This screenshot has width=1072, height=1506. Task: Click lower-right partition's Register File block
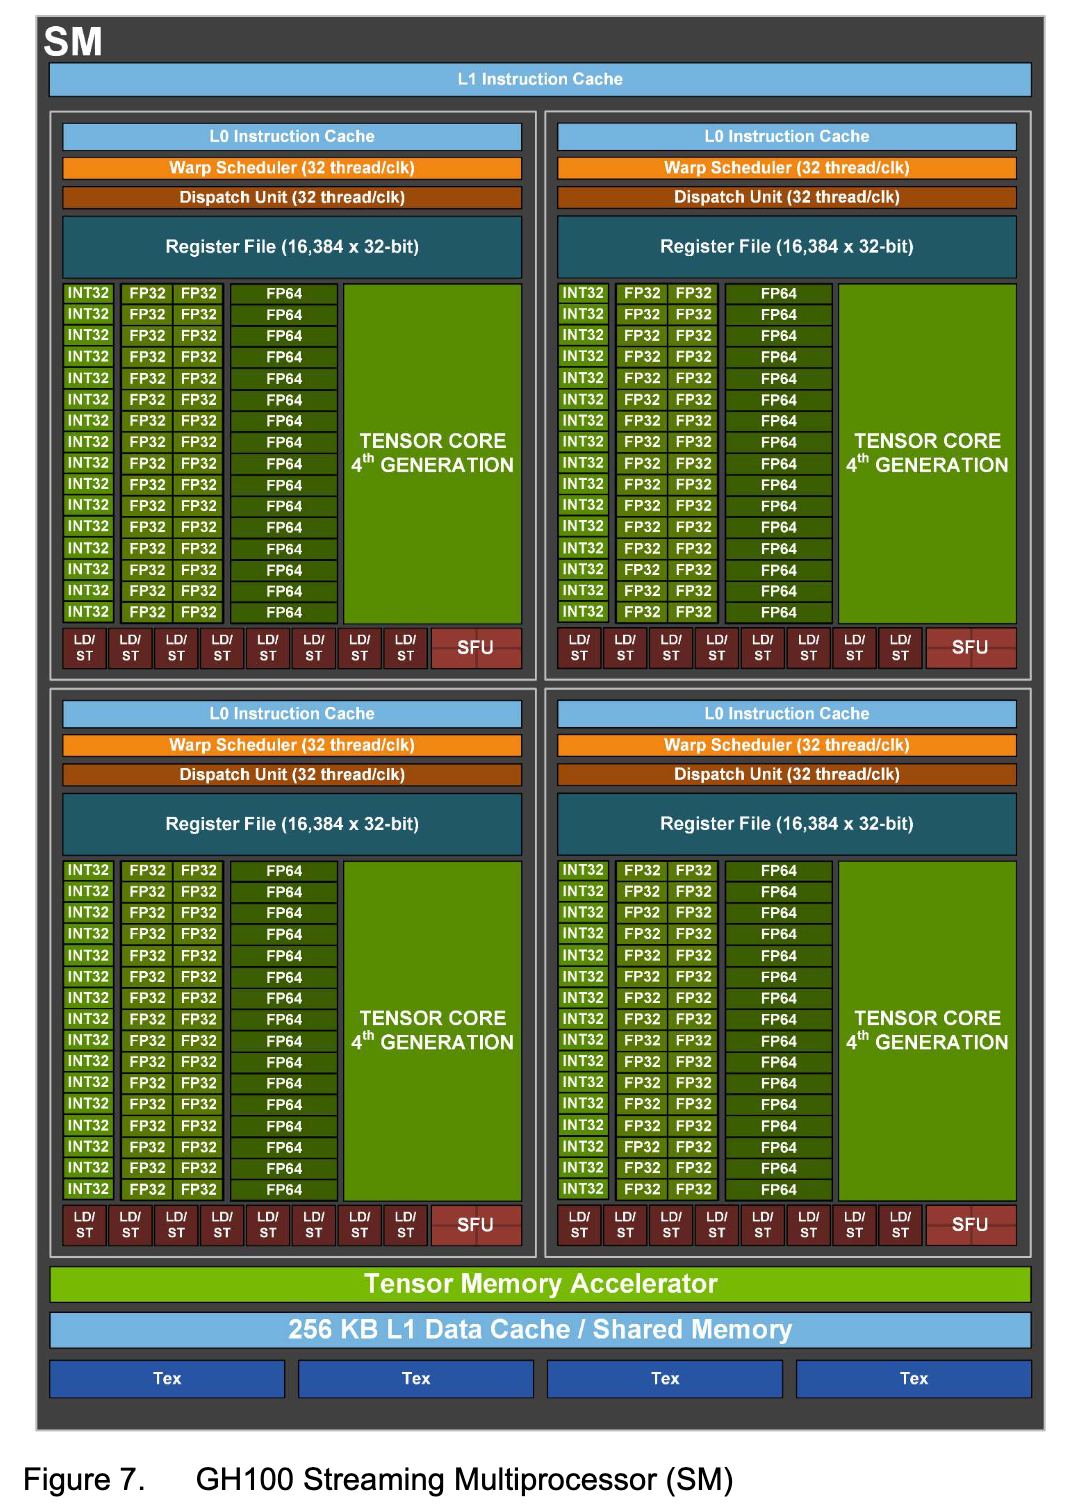786,824
